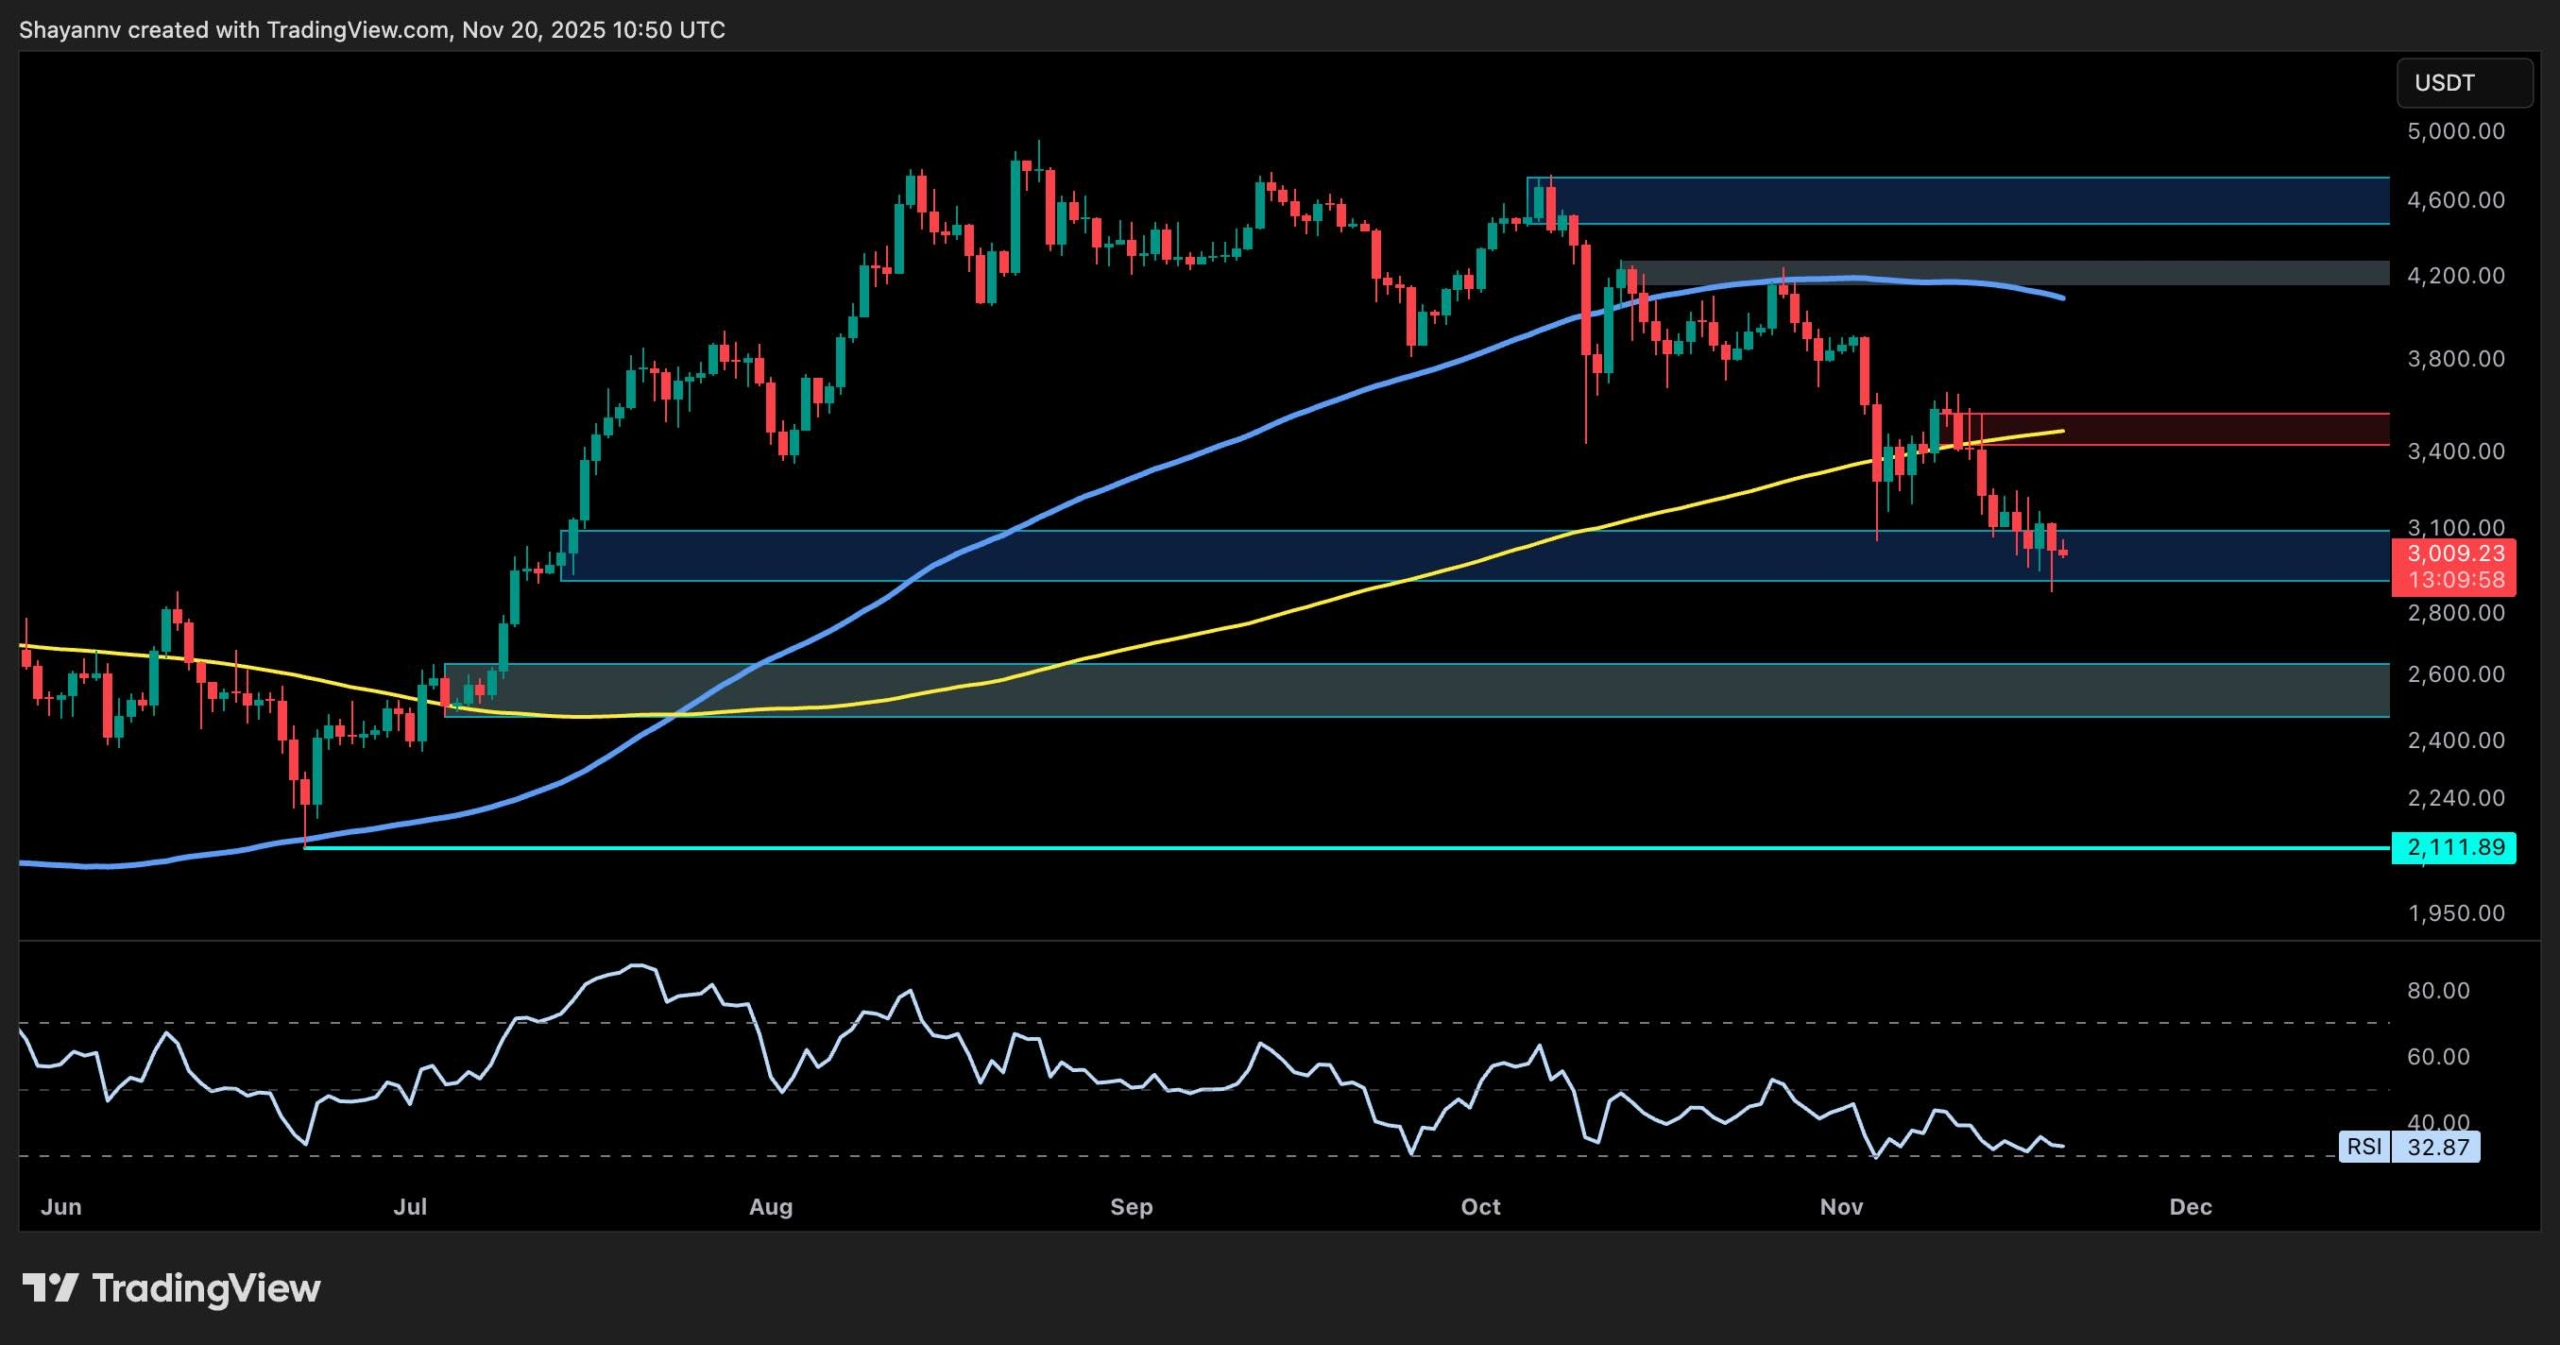
Task: Select the Dec label on the time axis
Action: 2192,1207
